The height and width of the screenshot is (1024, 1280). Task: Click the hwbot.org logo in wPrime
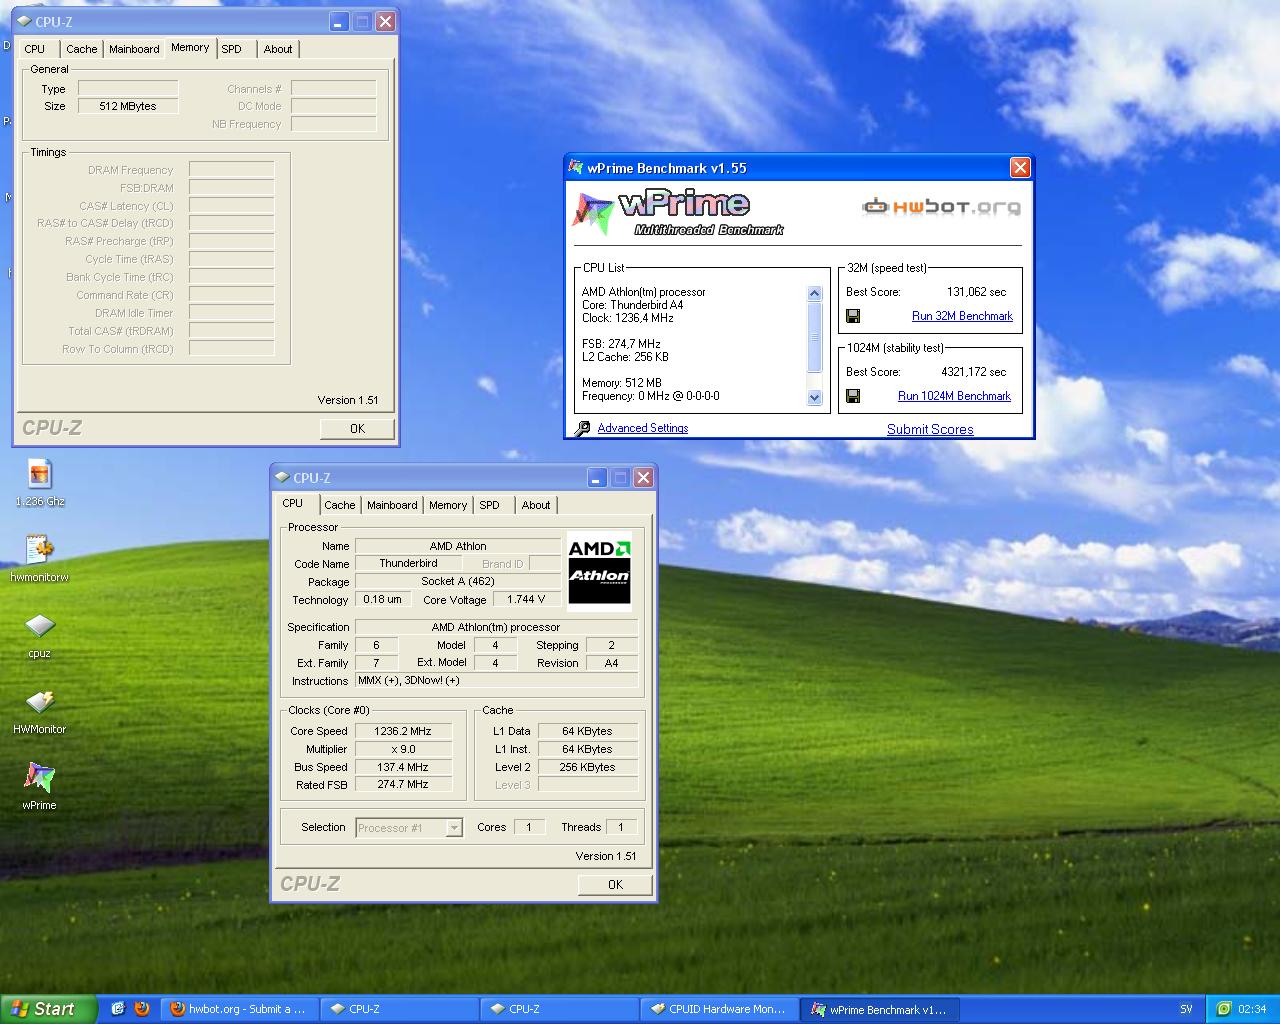click(x=941, y=207)
